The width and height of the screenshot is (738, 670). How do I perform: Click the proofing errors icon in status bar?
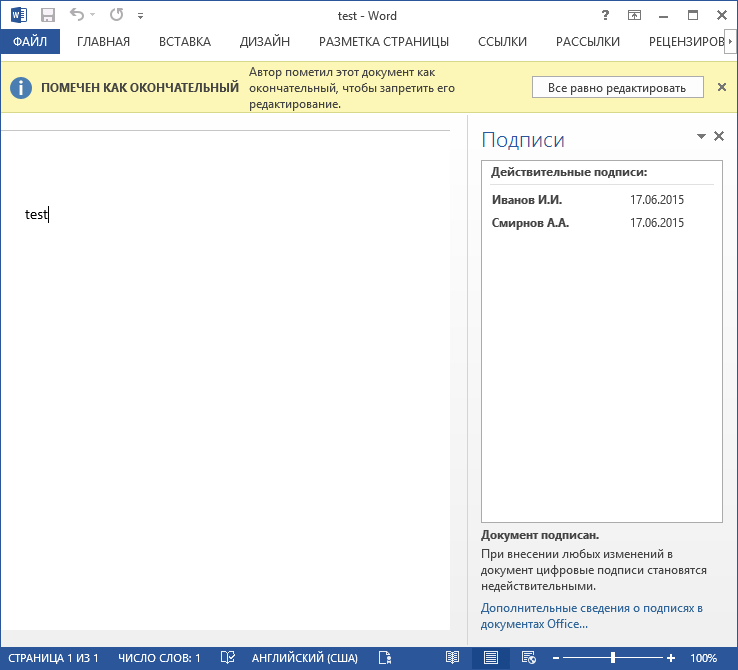coord(228,657)
